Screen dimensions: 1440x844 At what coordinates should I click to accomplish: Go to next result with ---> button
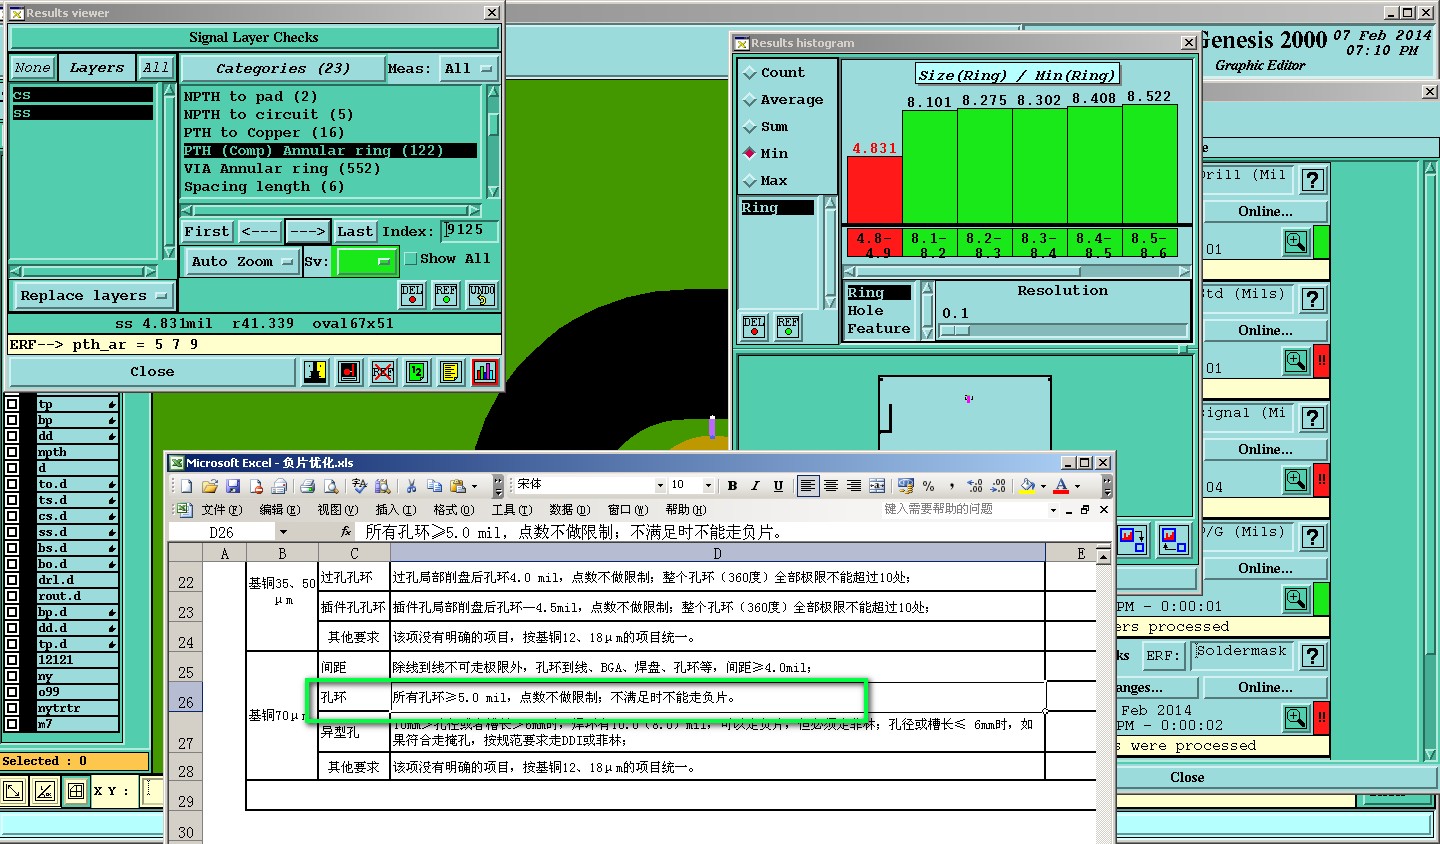pyautogui.click(x=307, y=232)
